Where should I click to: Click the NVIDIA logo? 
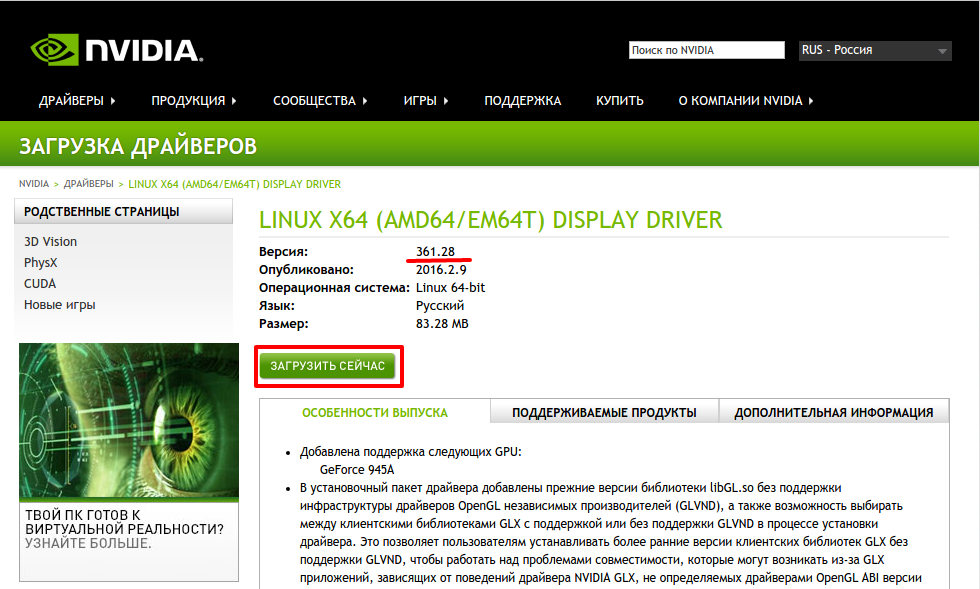pos(115,50)
